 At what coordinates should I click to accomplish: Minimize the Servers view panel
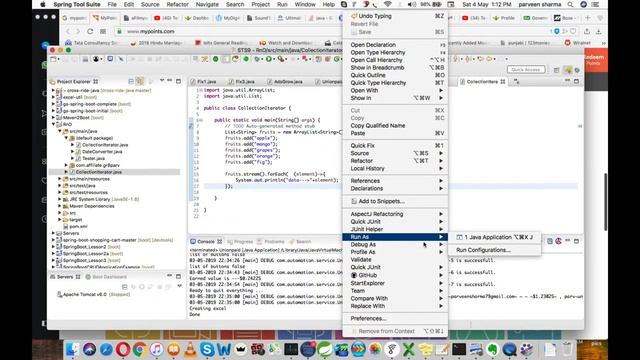[170, 276]
